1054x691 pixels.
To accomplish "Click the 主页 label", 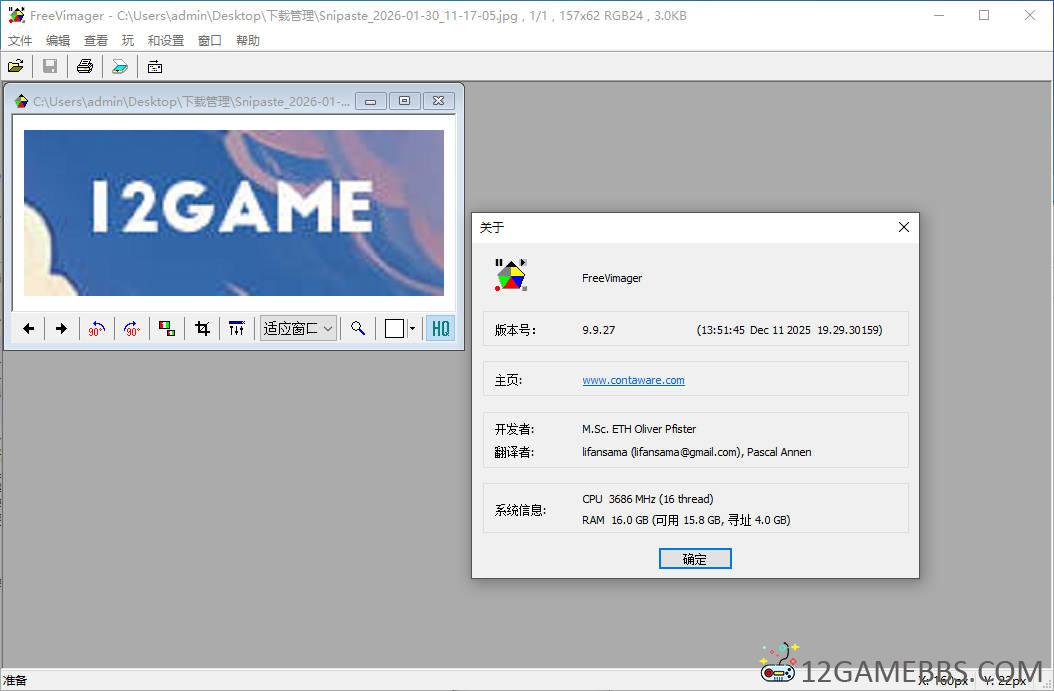I will coord(508,380).
